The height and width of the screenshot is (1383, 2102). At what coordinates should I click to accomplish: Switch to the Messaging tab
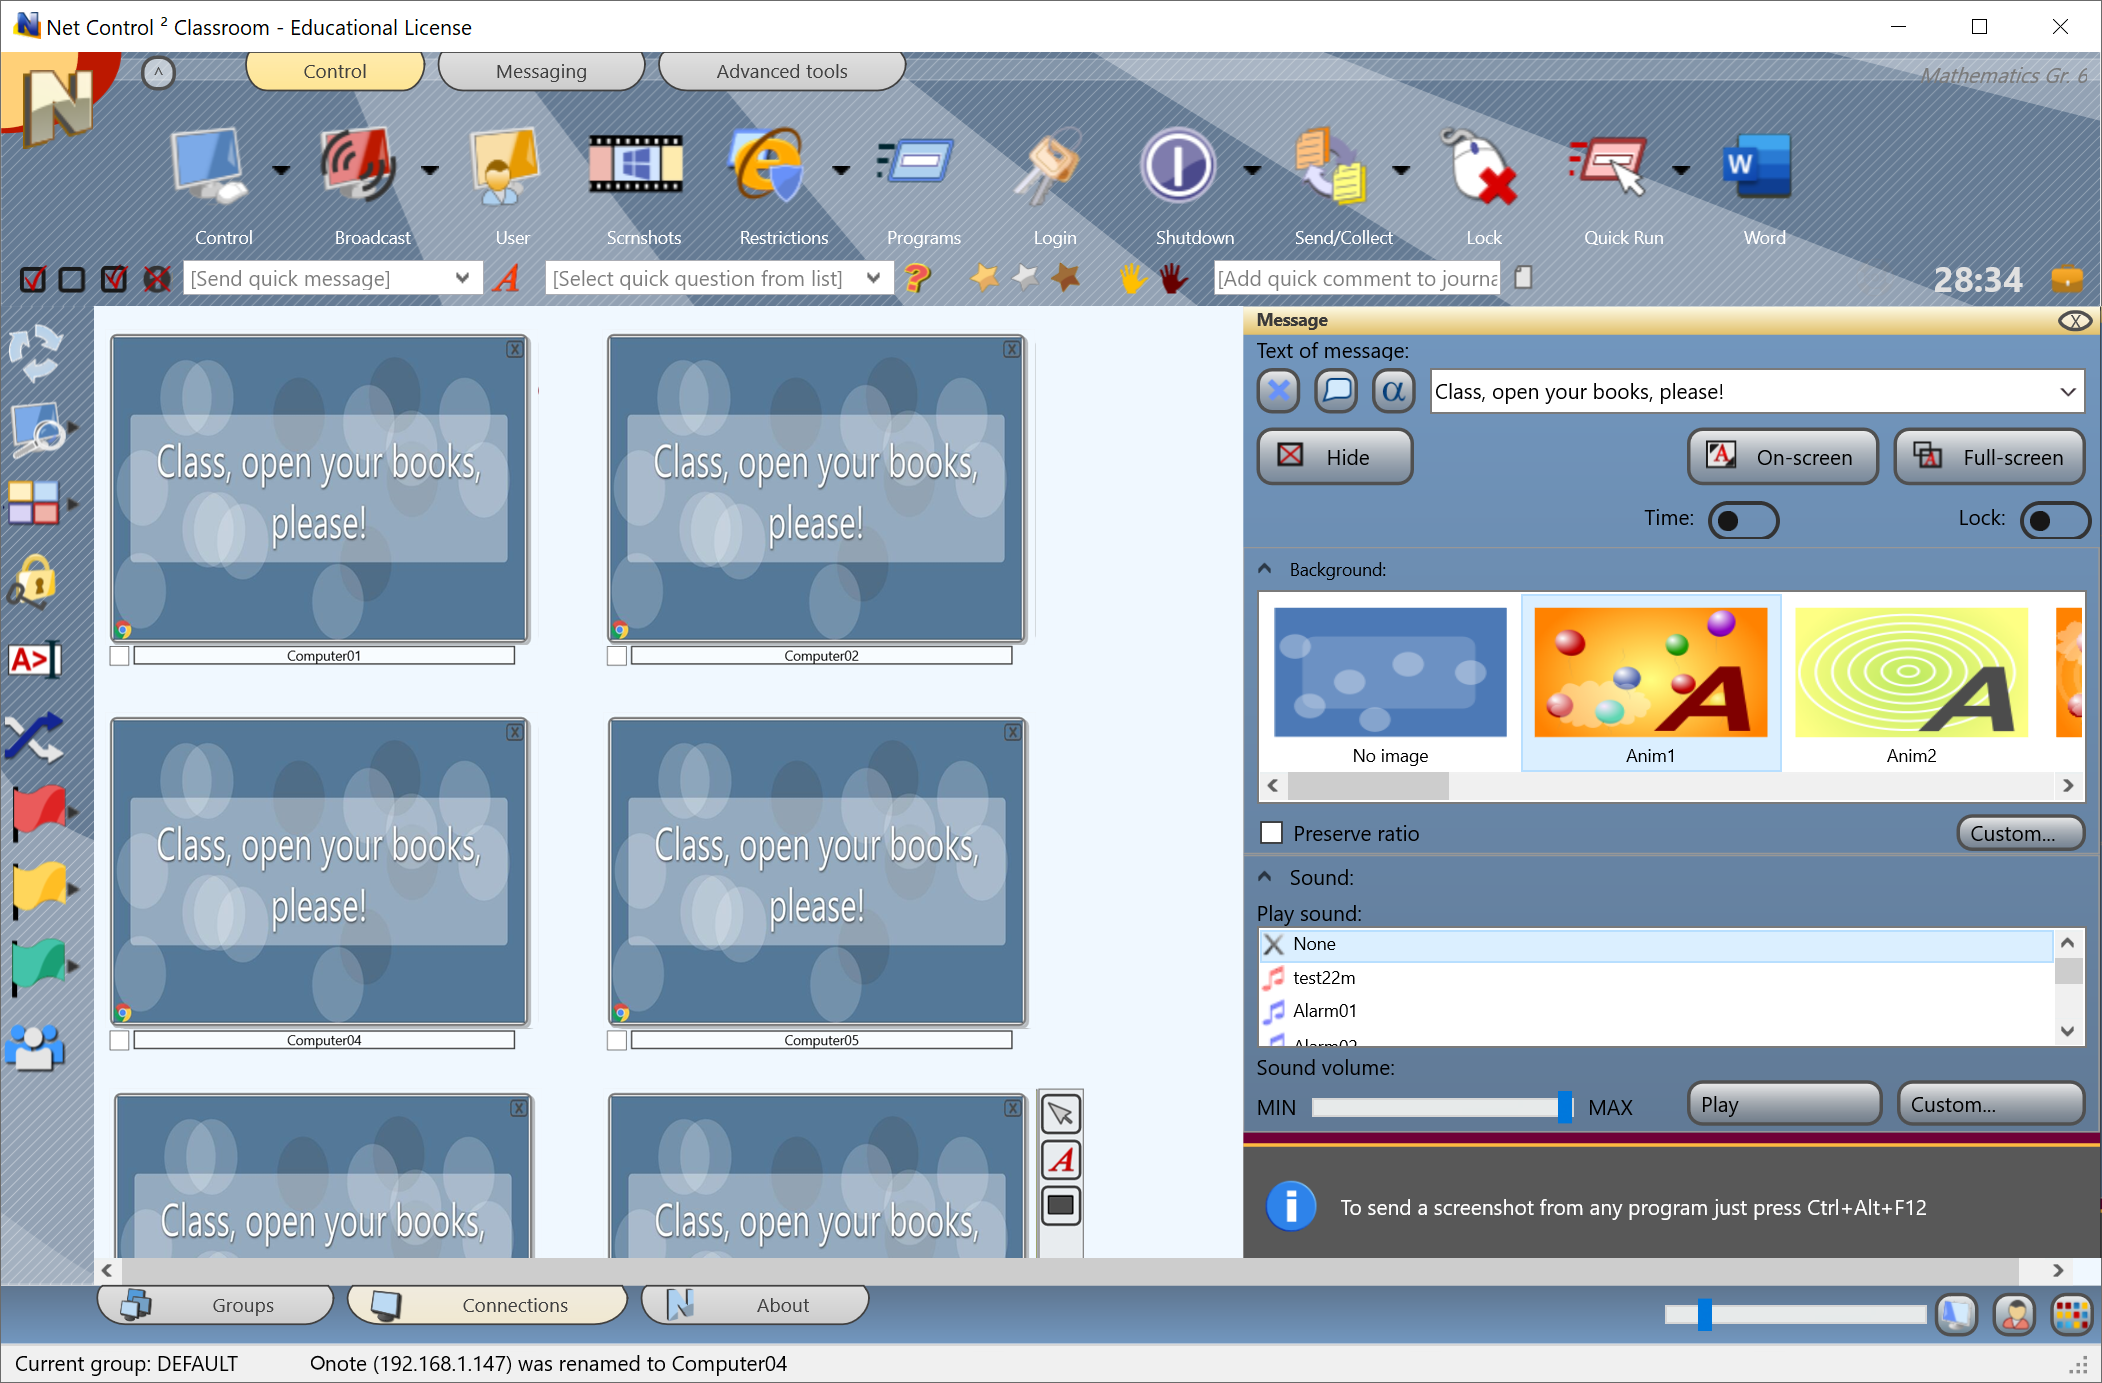[x=541, y=71]
